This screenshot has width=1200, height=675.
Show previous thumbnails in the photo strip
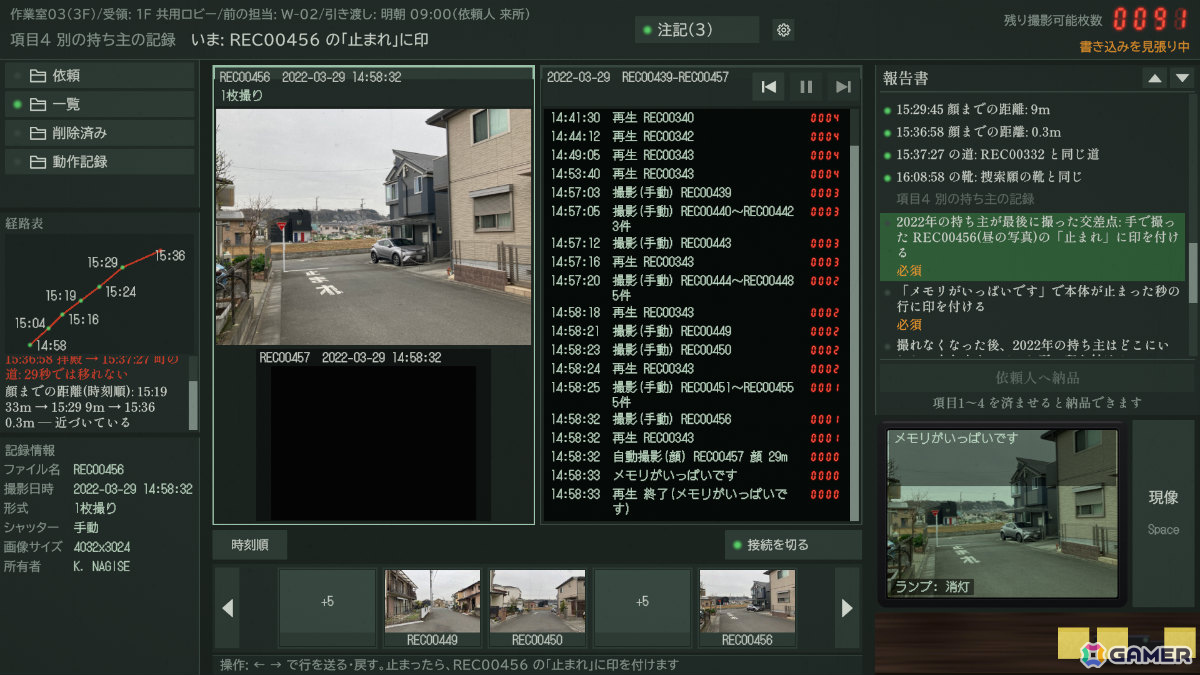(227, 608)
